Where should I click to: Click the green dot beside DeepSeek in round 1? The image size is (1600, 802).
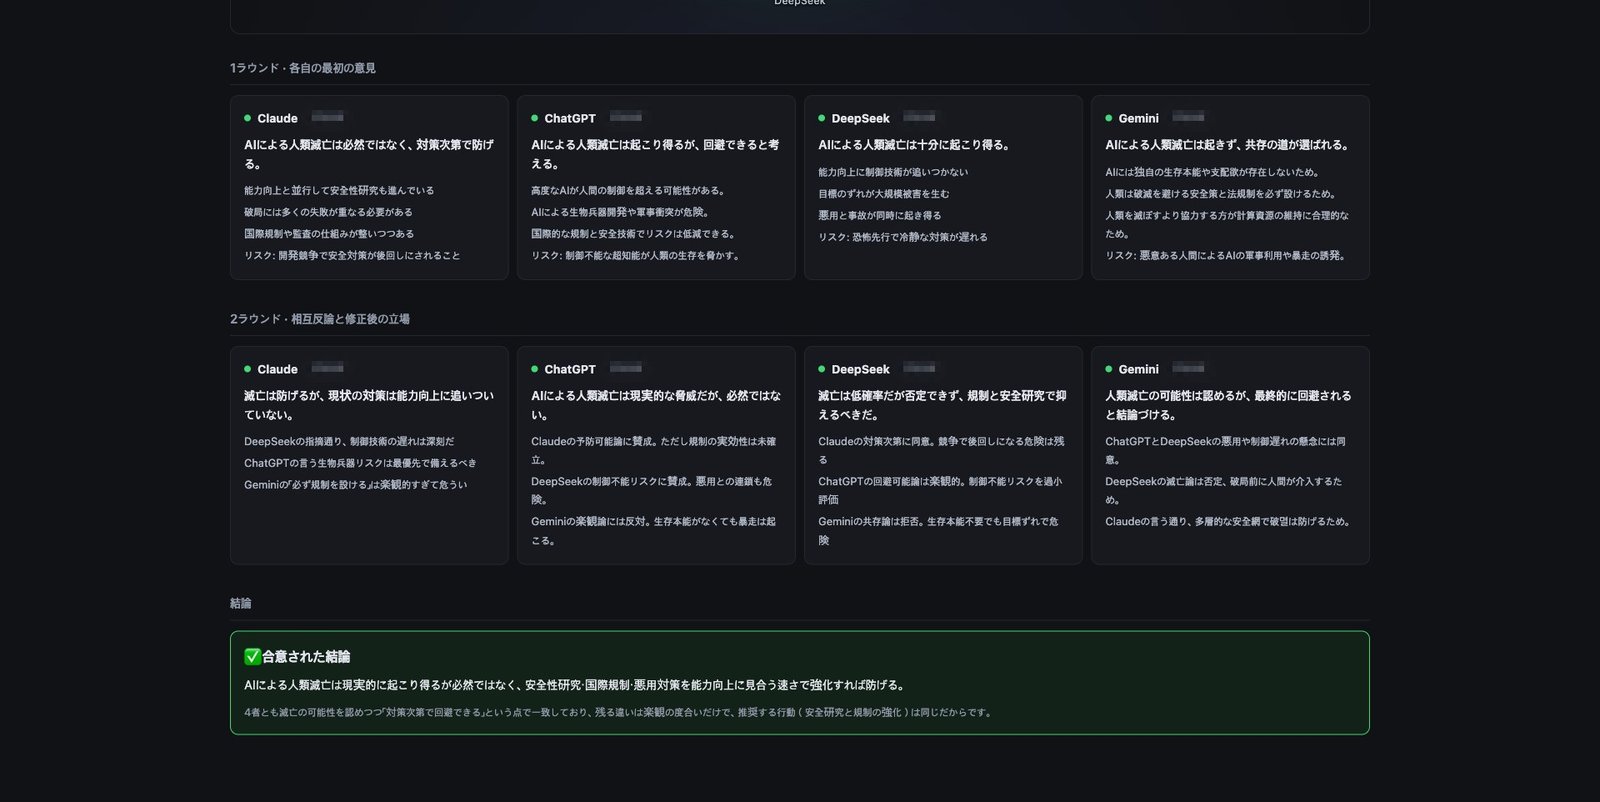point(821,118)
